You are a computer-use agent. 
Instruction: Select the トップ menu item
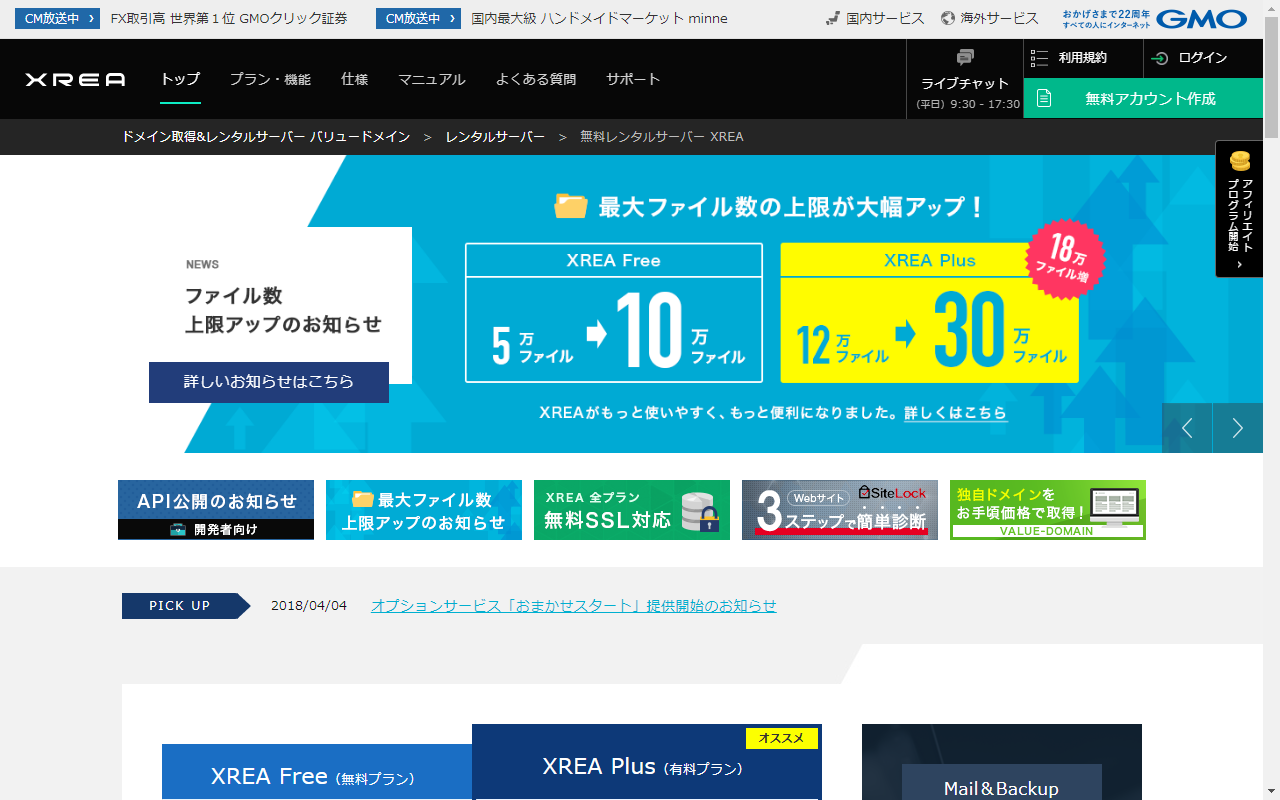click(x=181, y=79)
